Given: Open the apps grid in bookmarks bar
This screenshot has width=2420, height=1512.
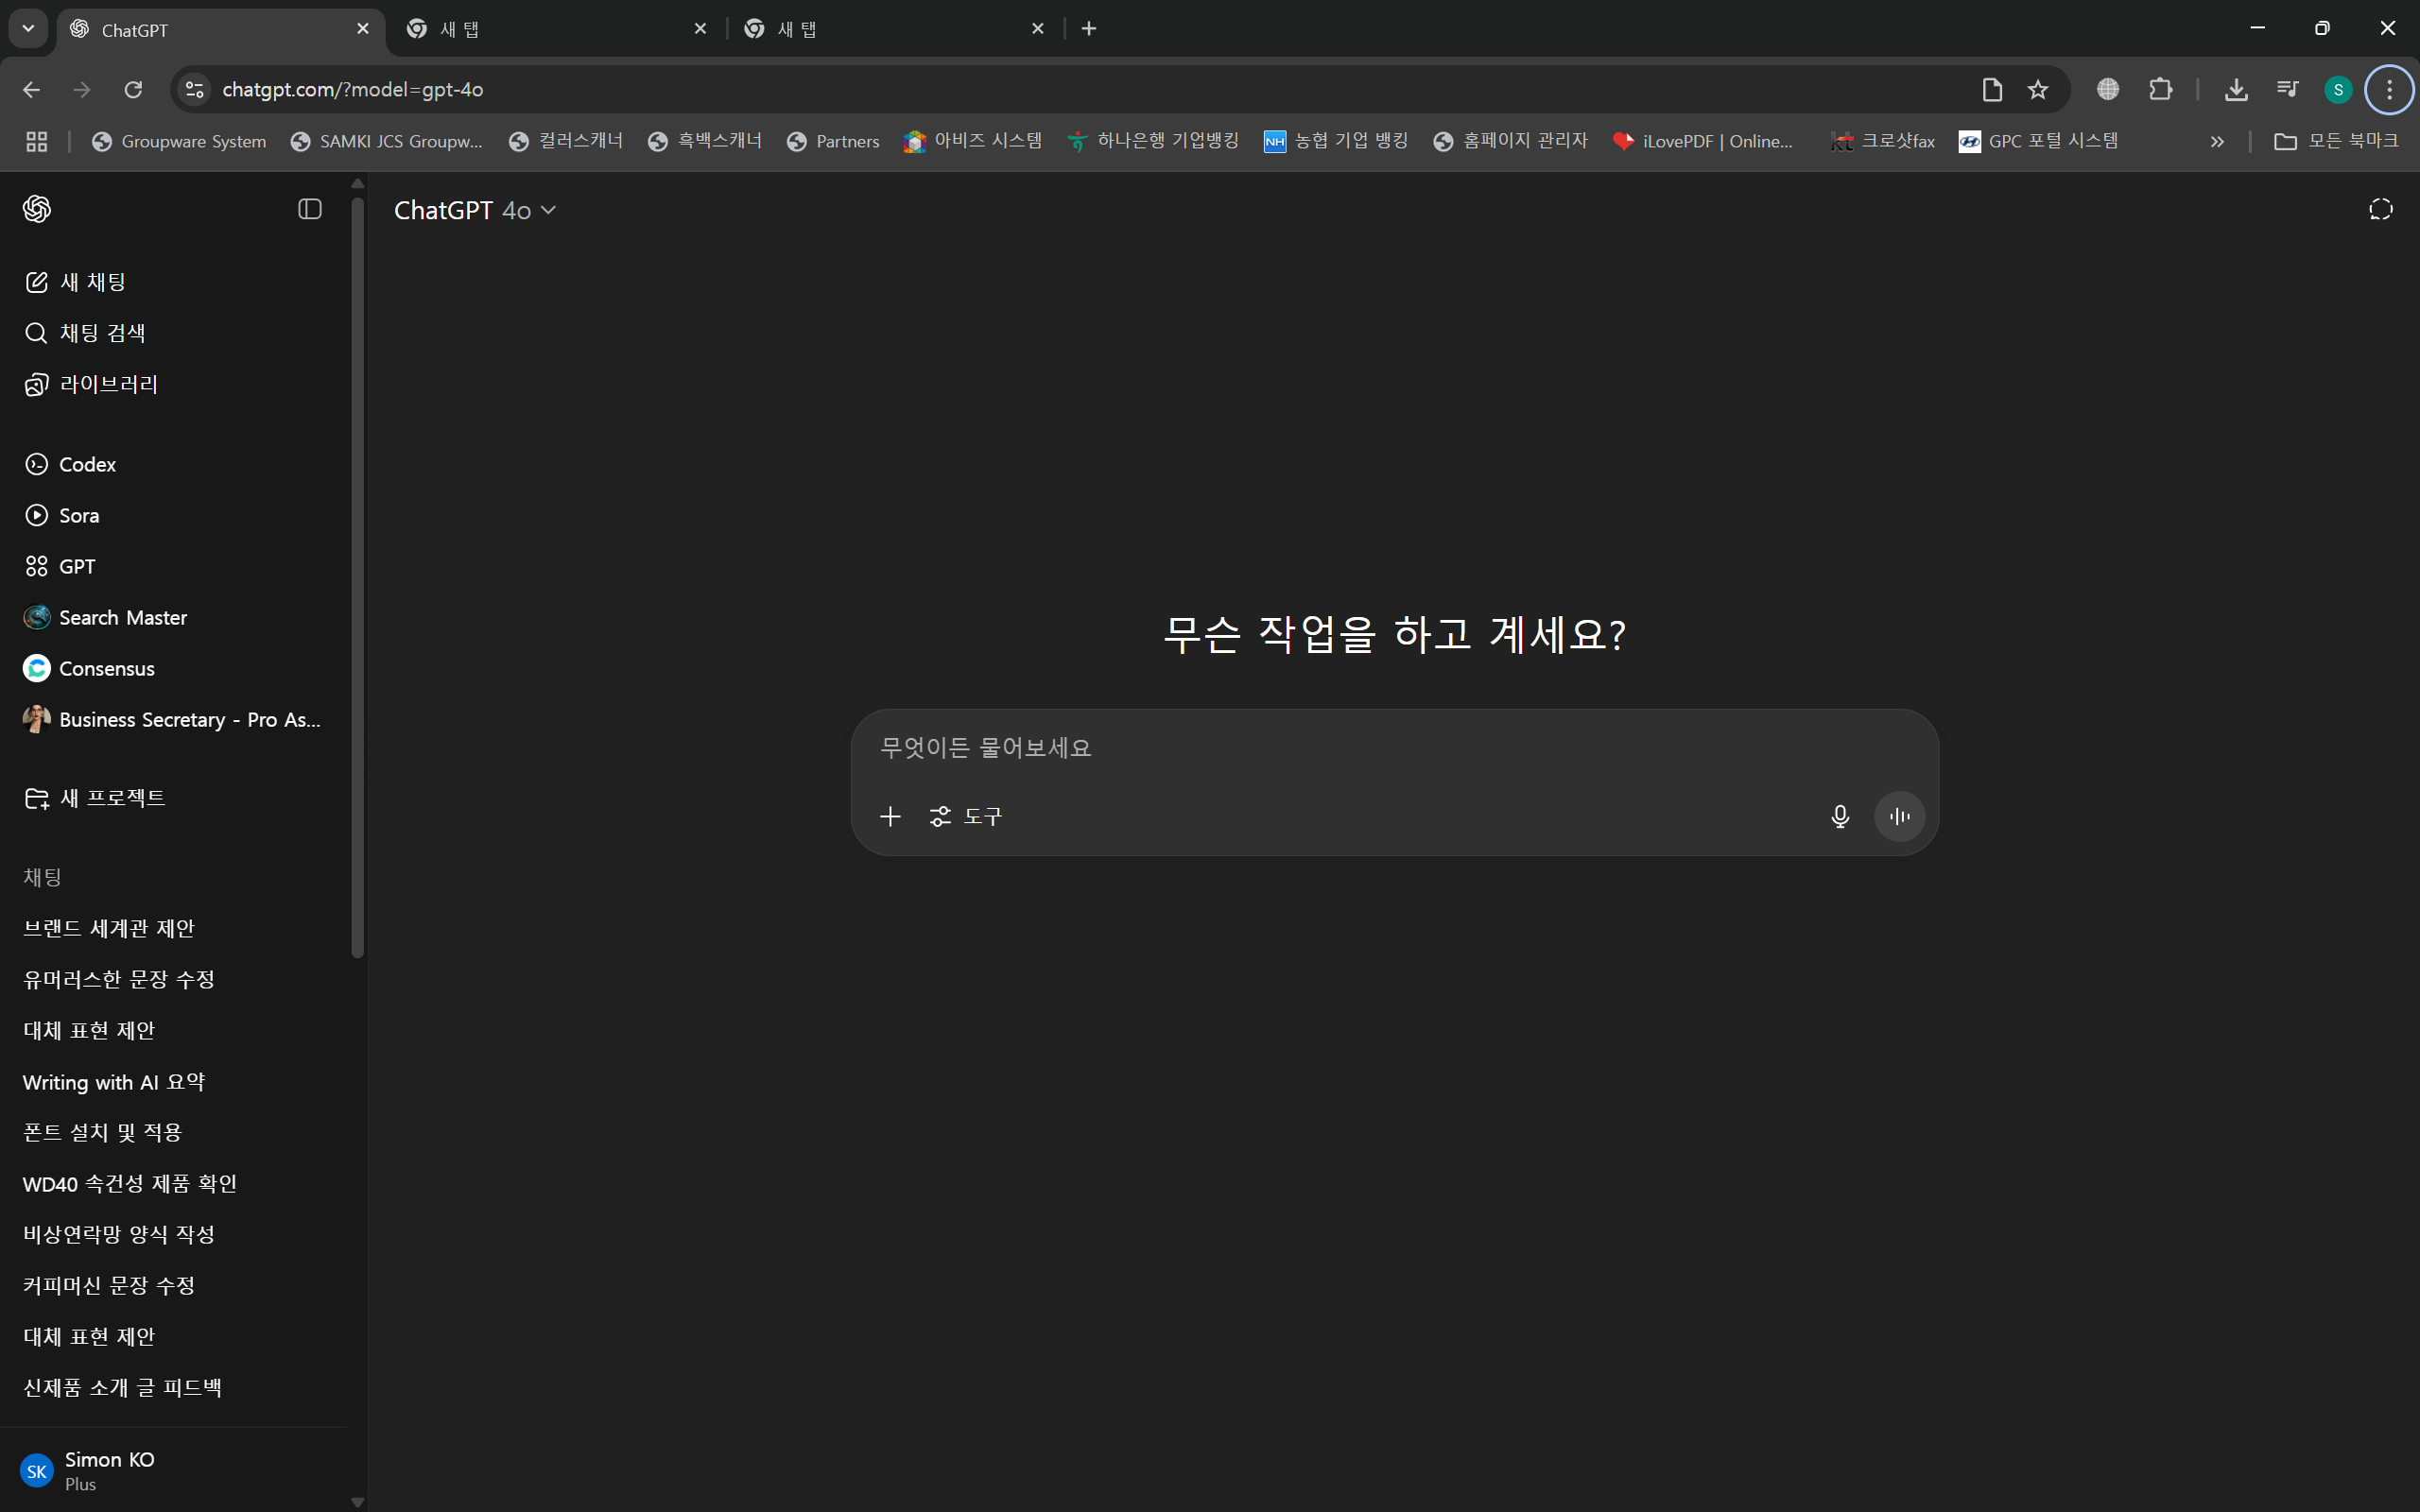Looking at the screenshot, I should [37, 142].
